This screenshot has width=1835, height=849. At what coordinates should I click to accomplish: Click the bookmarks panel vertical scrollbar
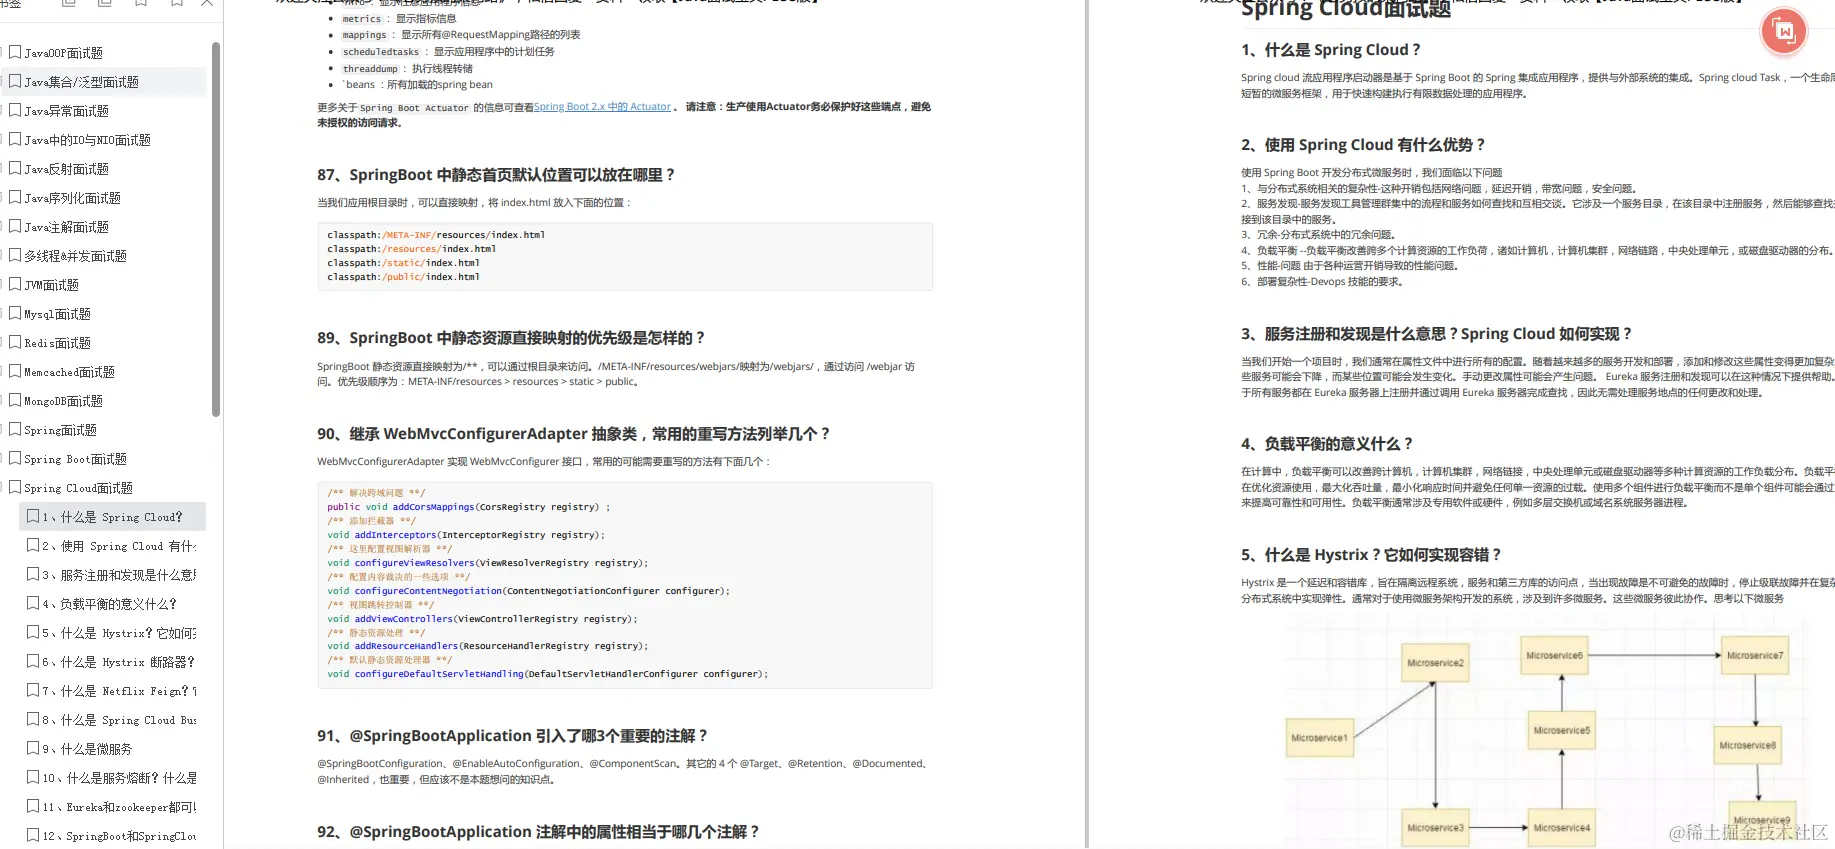(216, 228)
